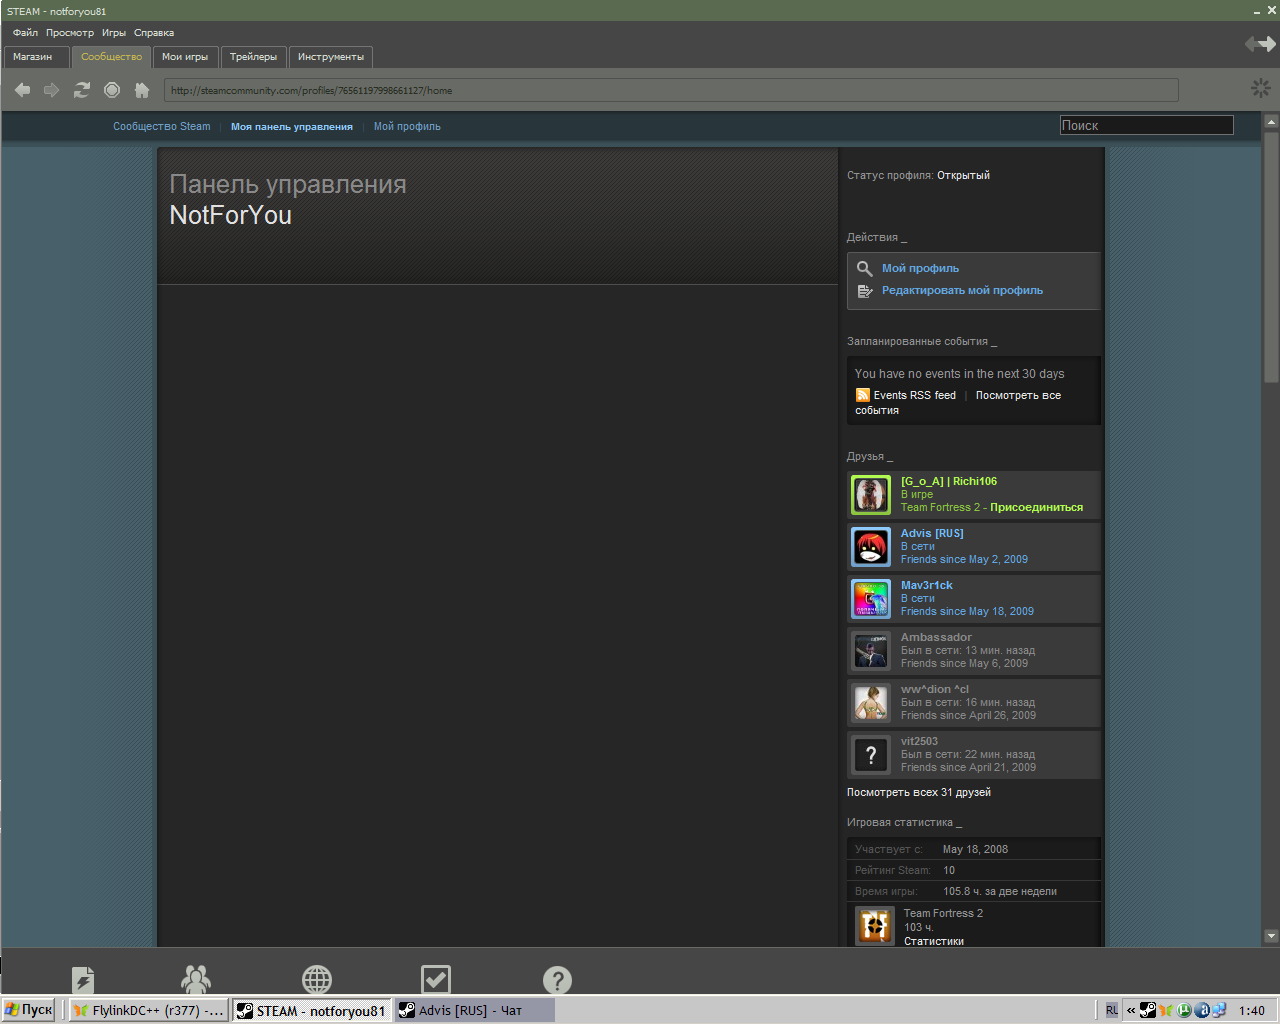
Task: Open the friends group icon in bottom bar
Action: 196,980
